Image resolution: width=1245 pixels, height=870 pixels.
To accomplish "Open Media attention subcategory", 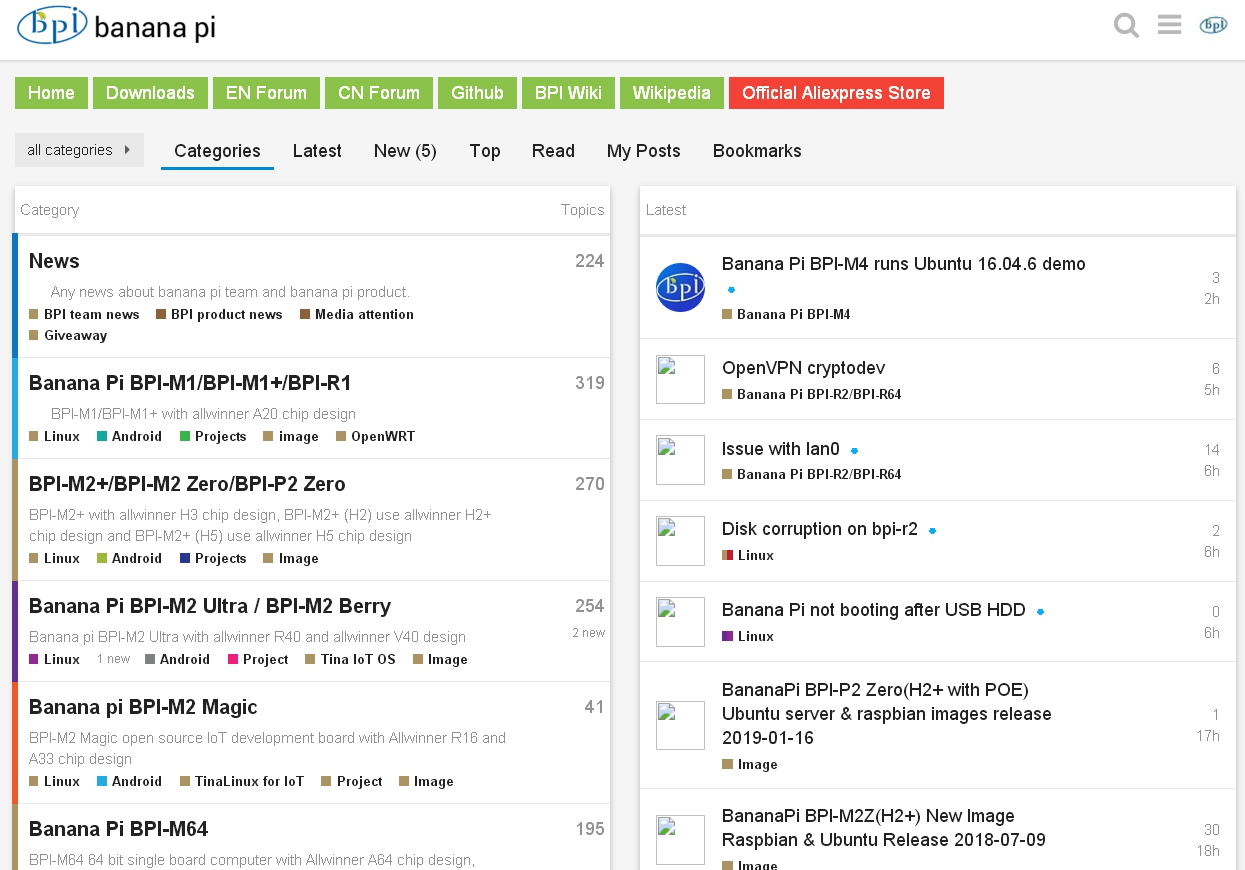I will [357, 314].
